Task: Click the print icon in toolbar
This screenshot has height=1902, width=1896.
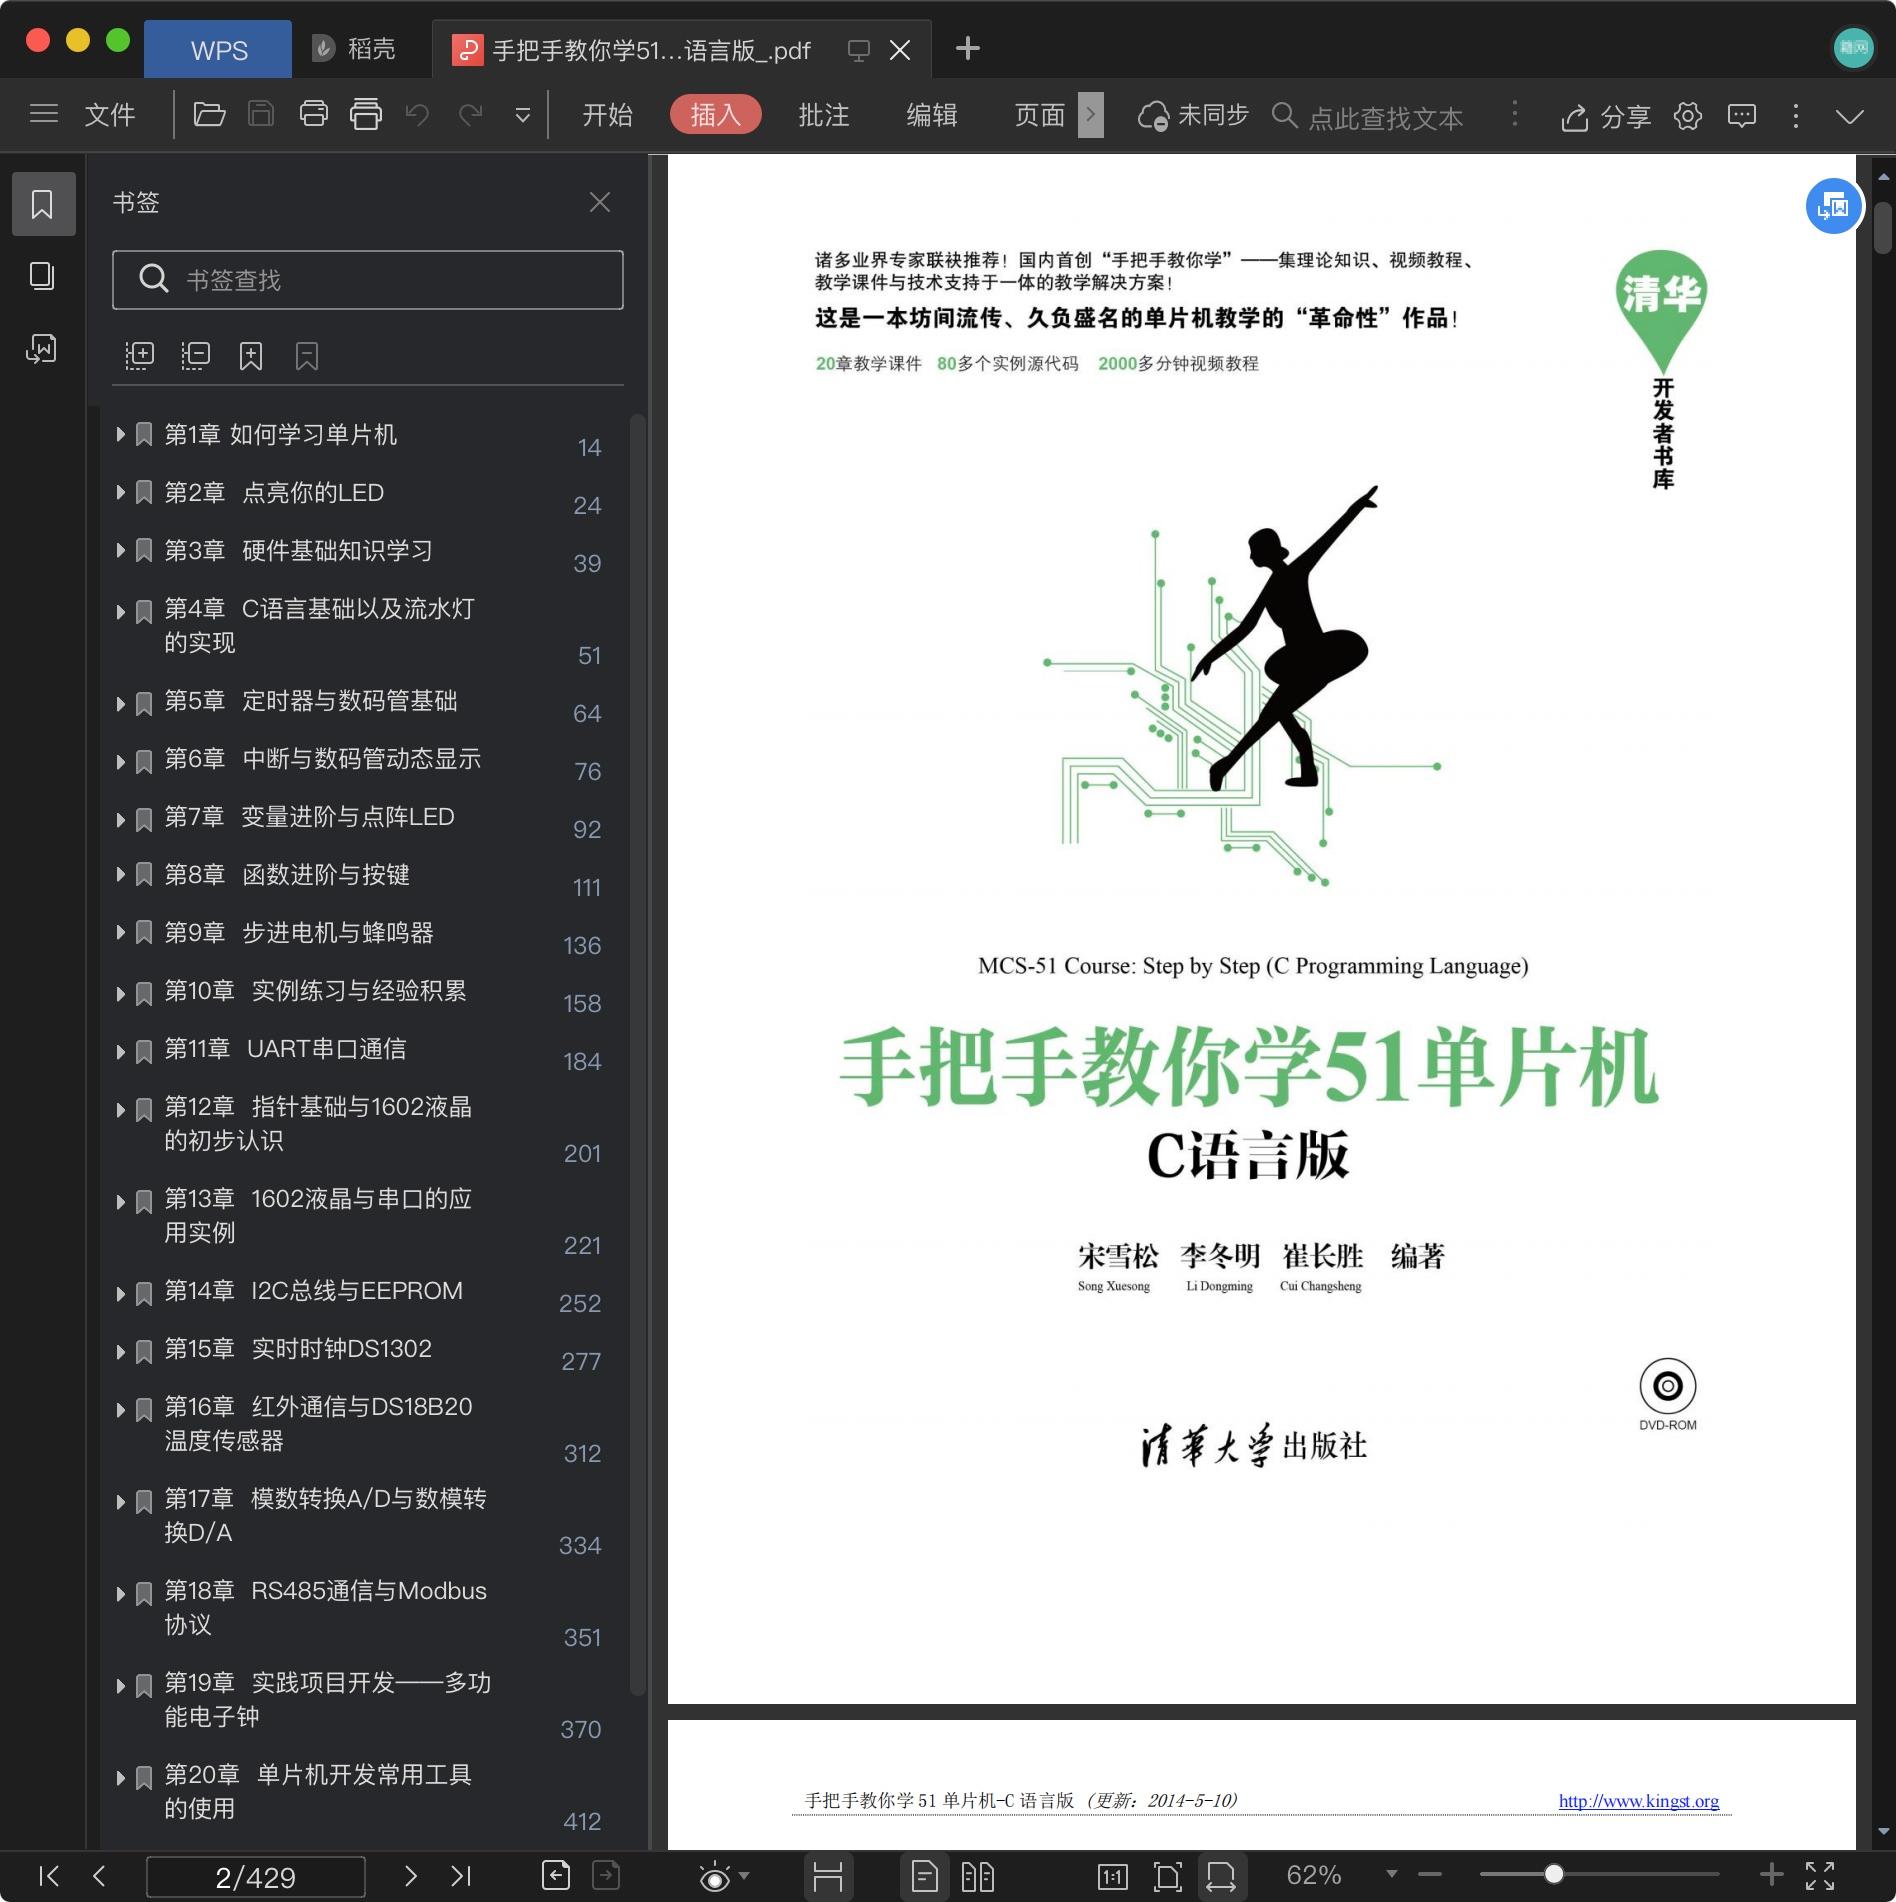Action: 314,114
